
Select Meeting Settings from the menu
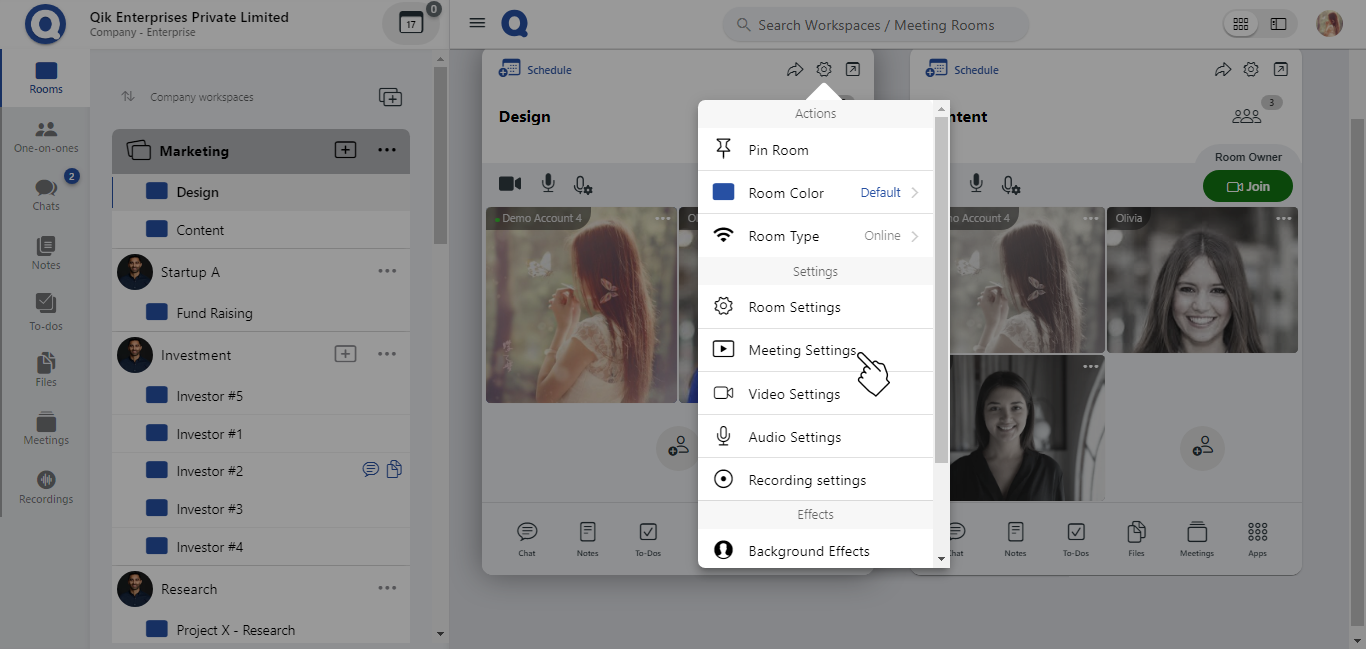pyautogui.click(x=802, y=350)
